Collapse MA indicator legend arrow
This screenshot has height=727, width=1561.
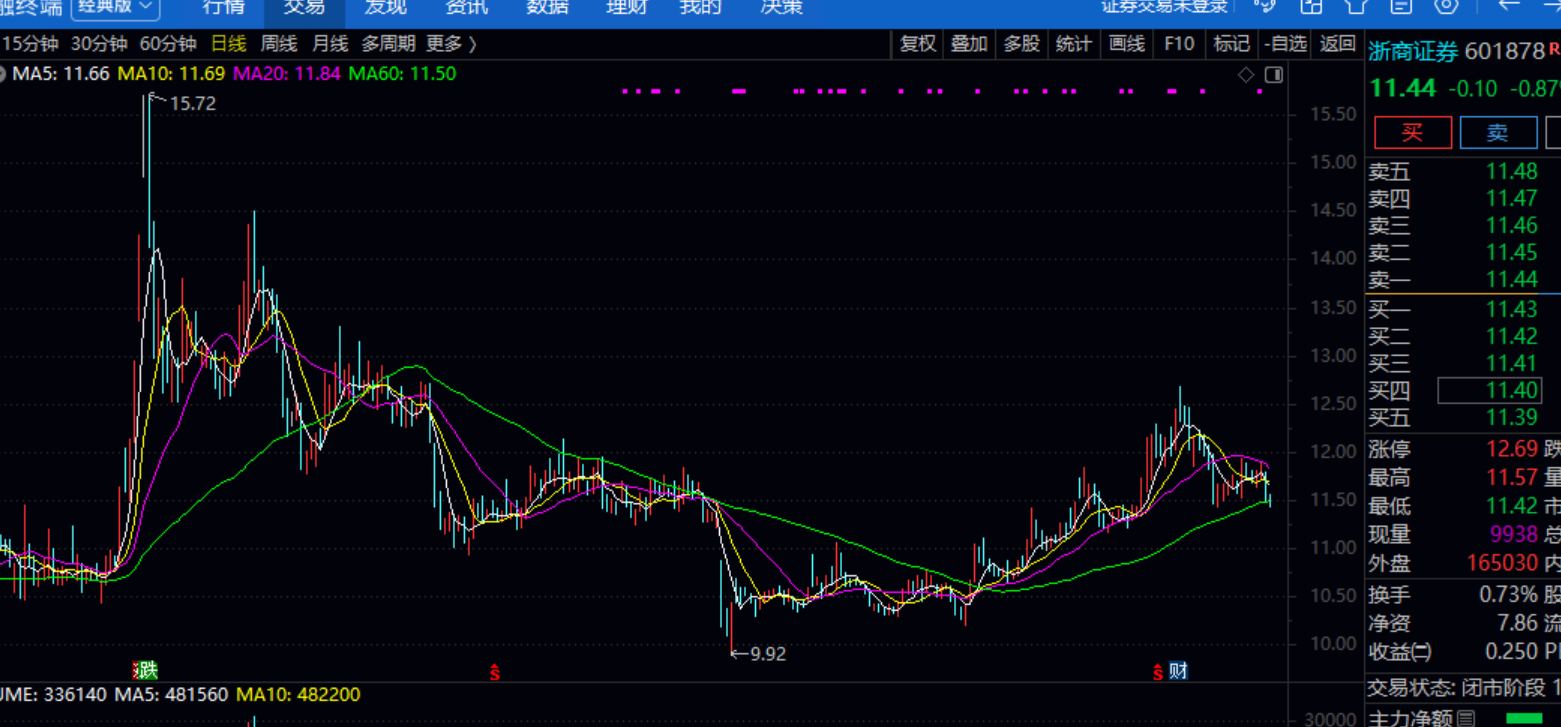click(4, 73)
